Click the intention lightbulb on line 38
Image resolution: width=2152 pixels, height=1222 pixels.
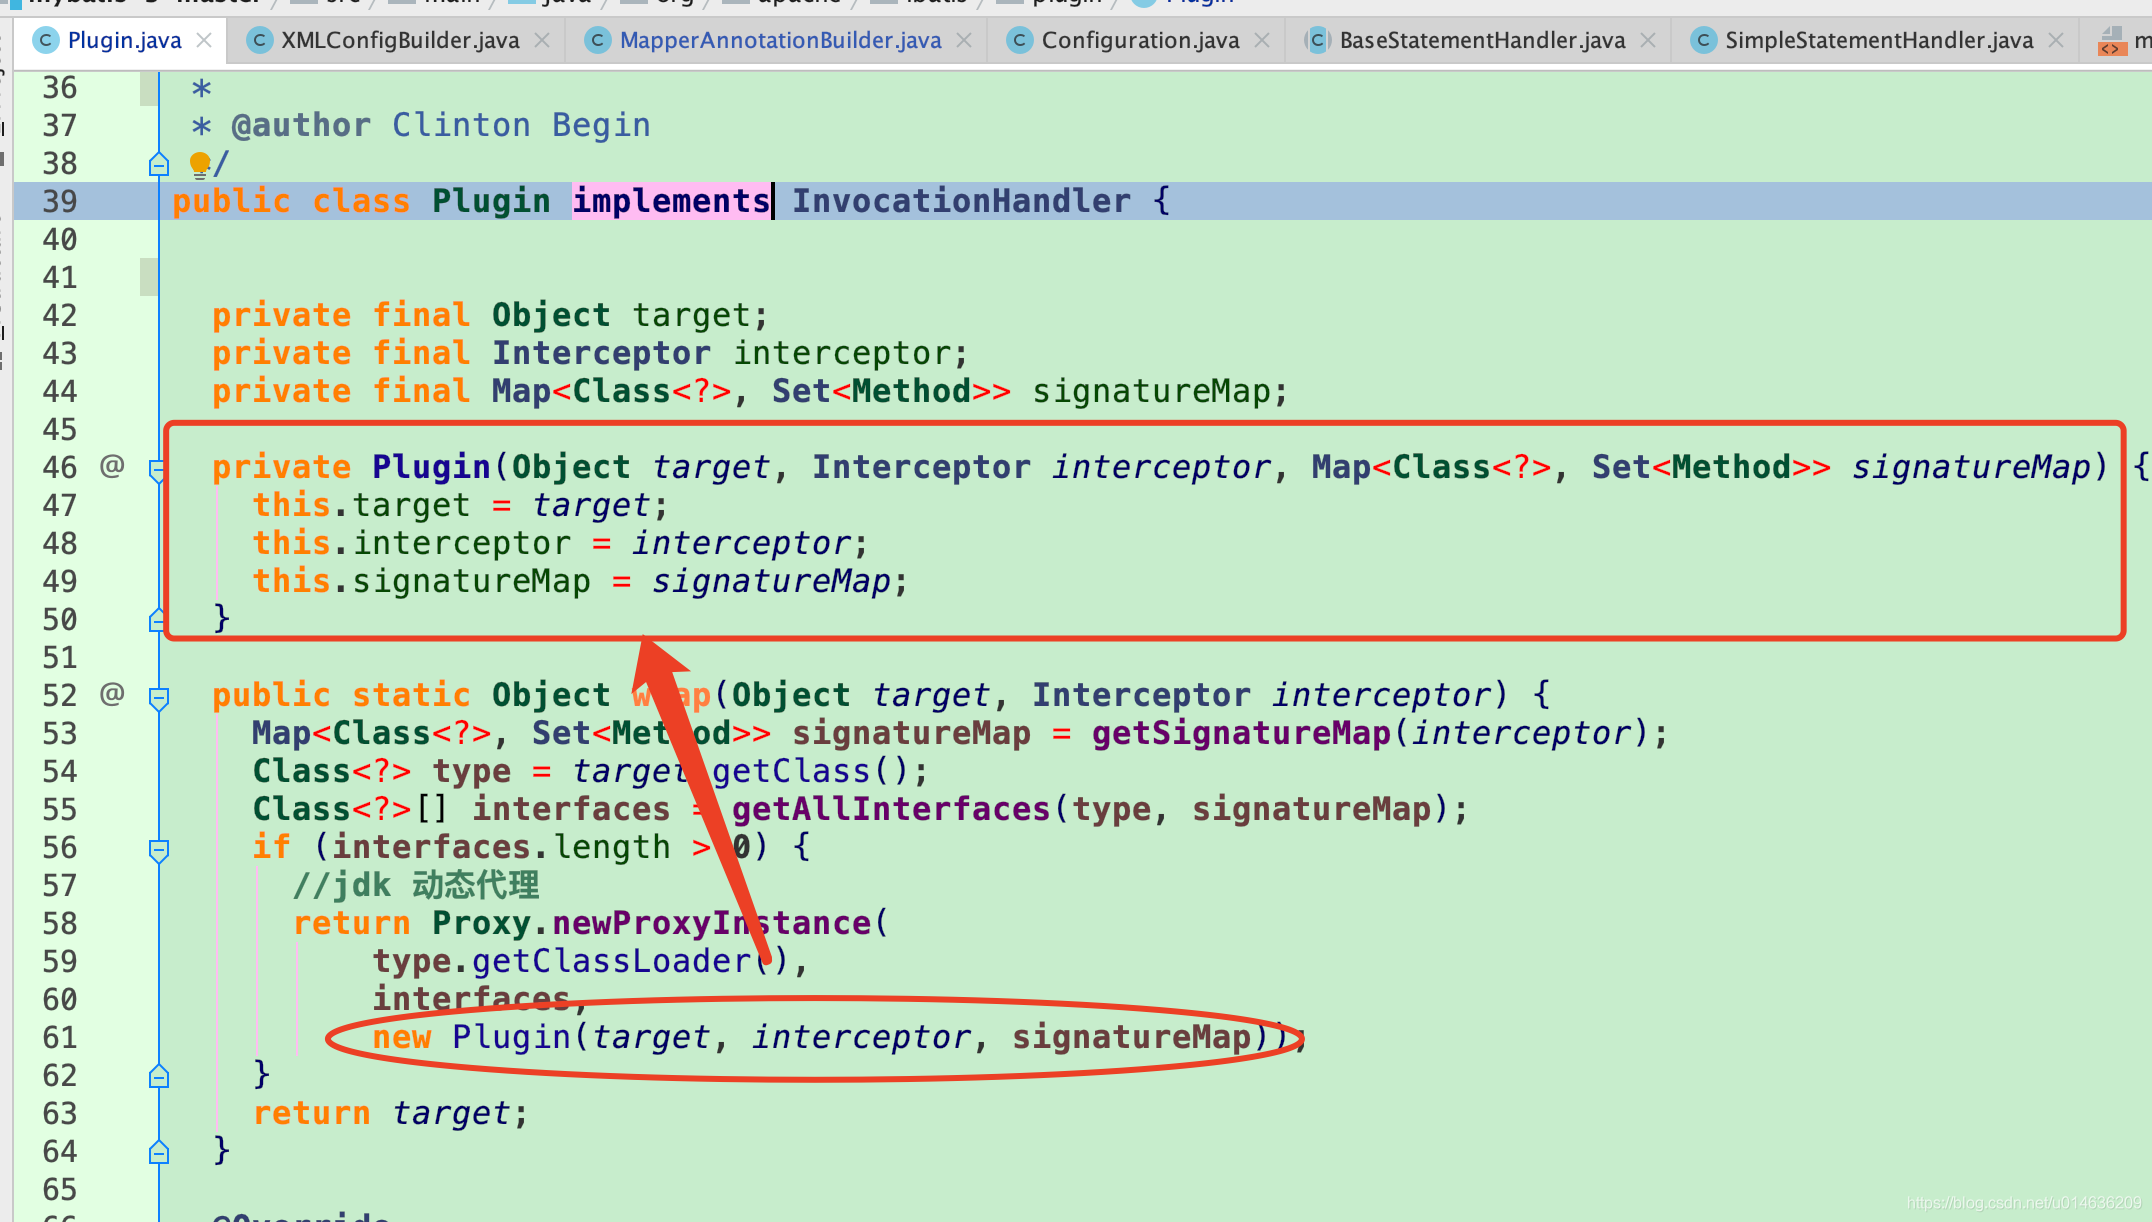pyautogui.click(x=199, y=164)
